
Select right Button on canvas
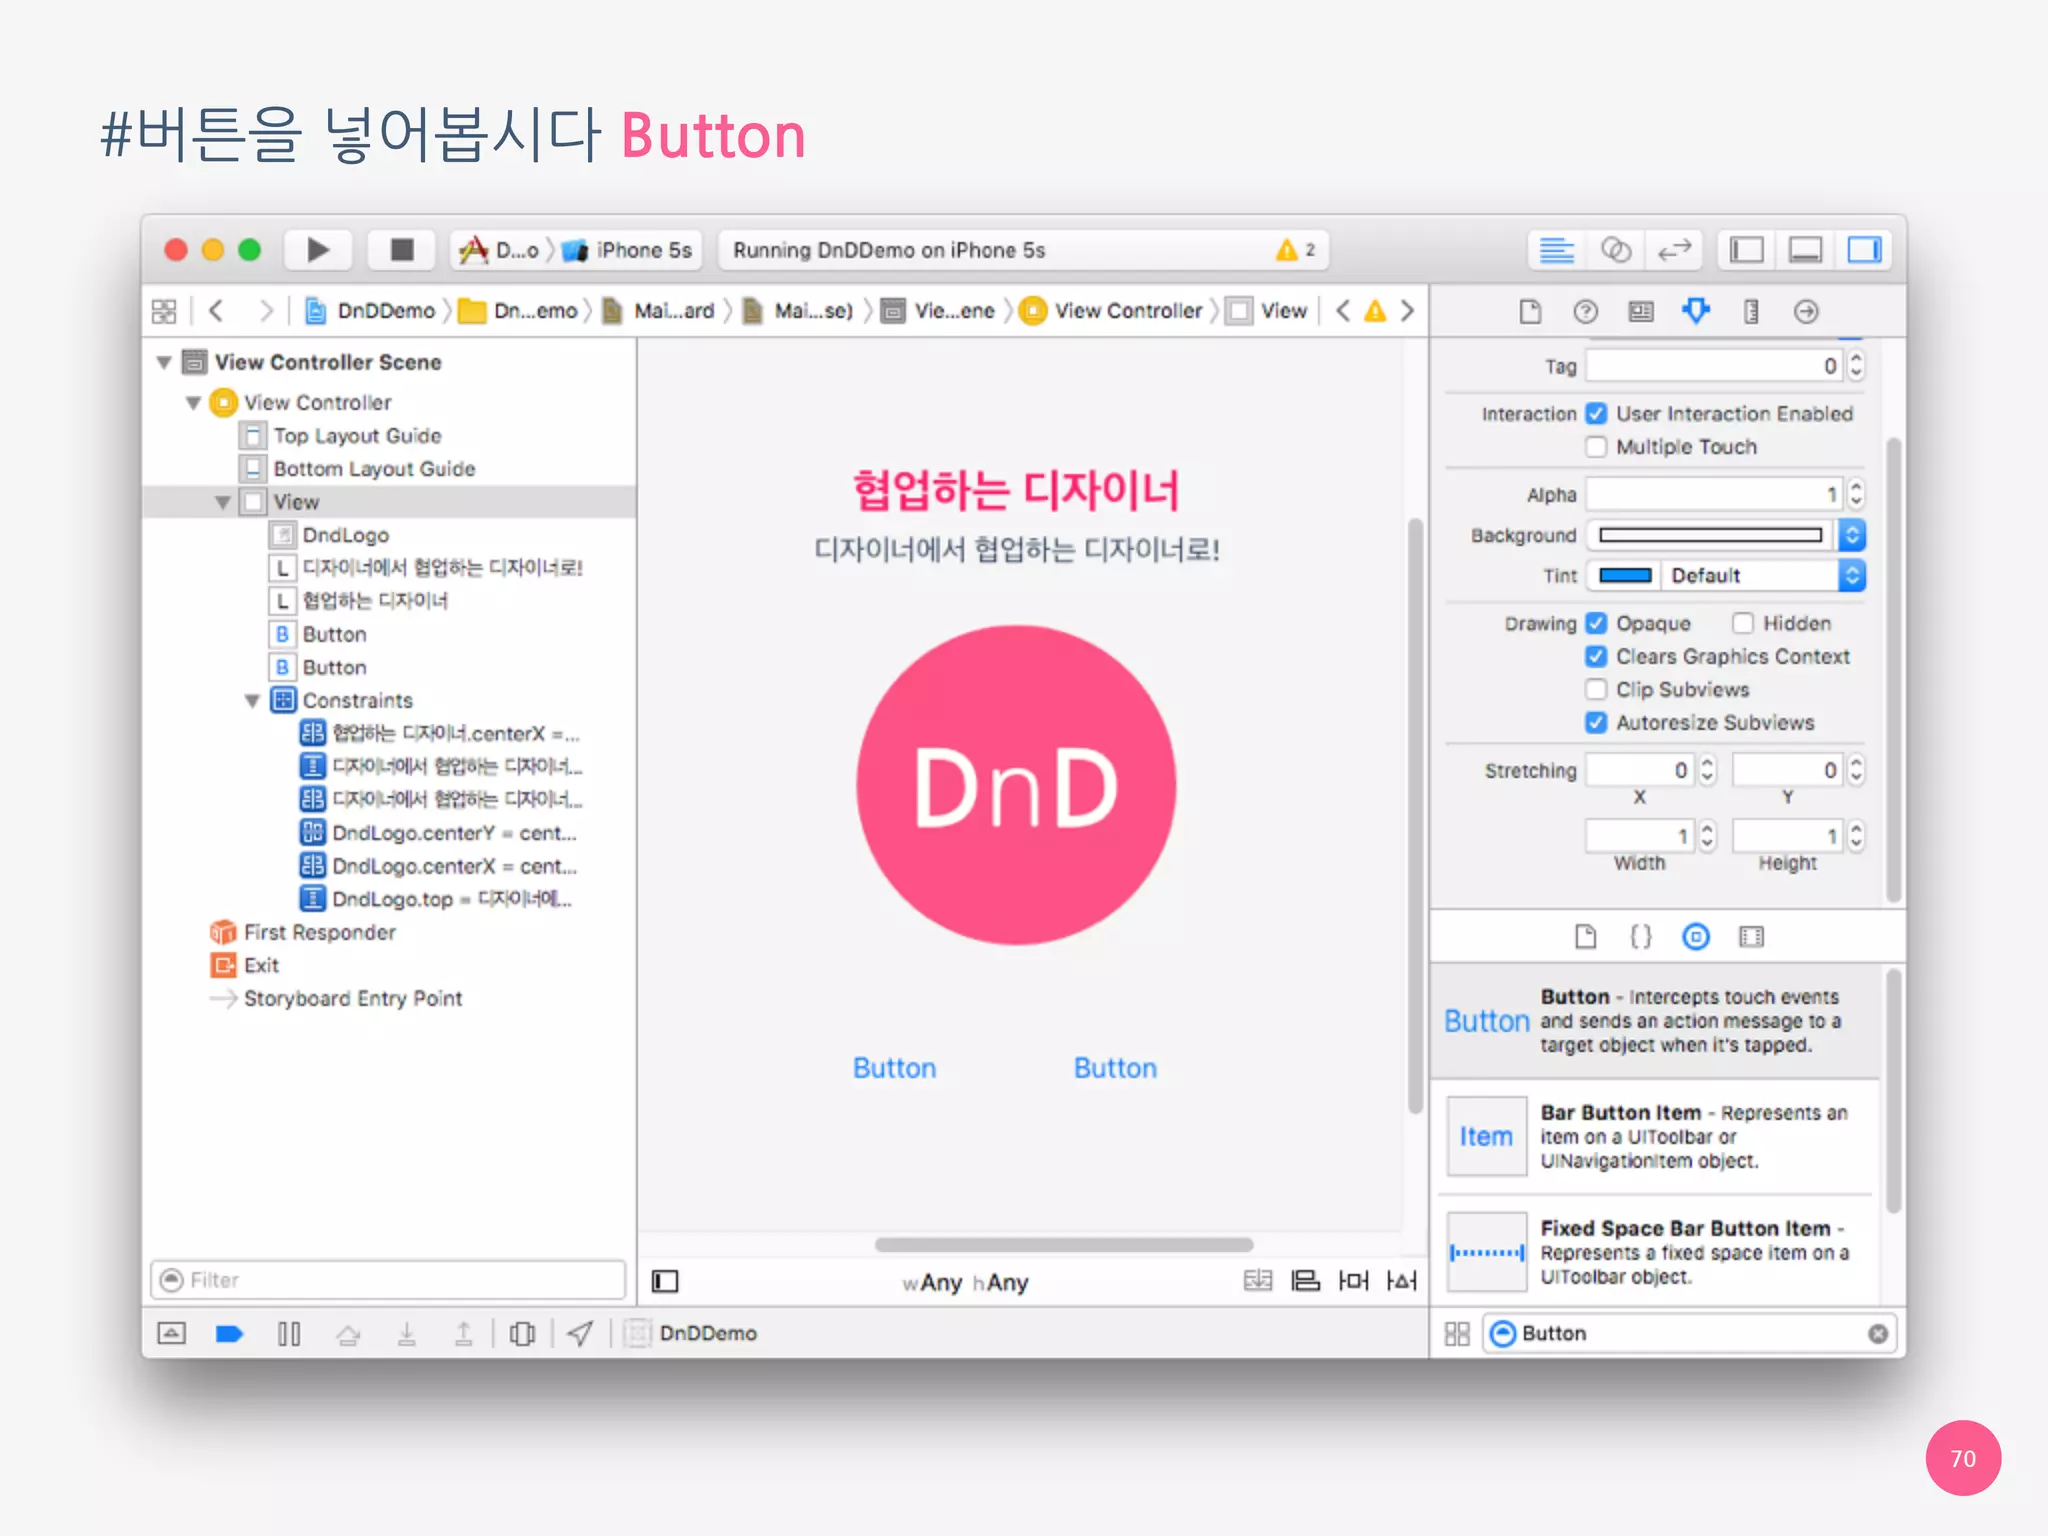[x=1115, y=1068]
